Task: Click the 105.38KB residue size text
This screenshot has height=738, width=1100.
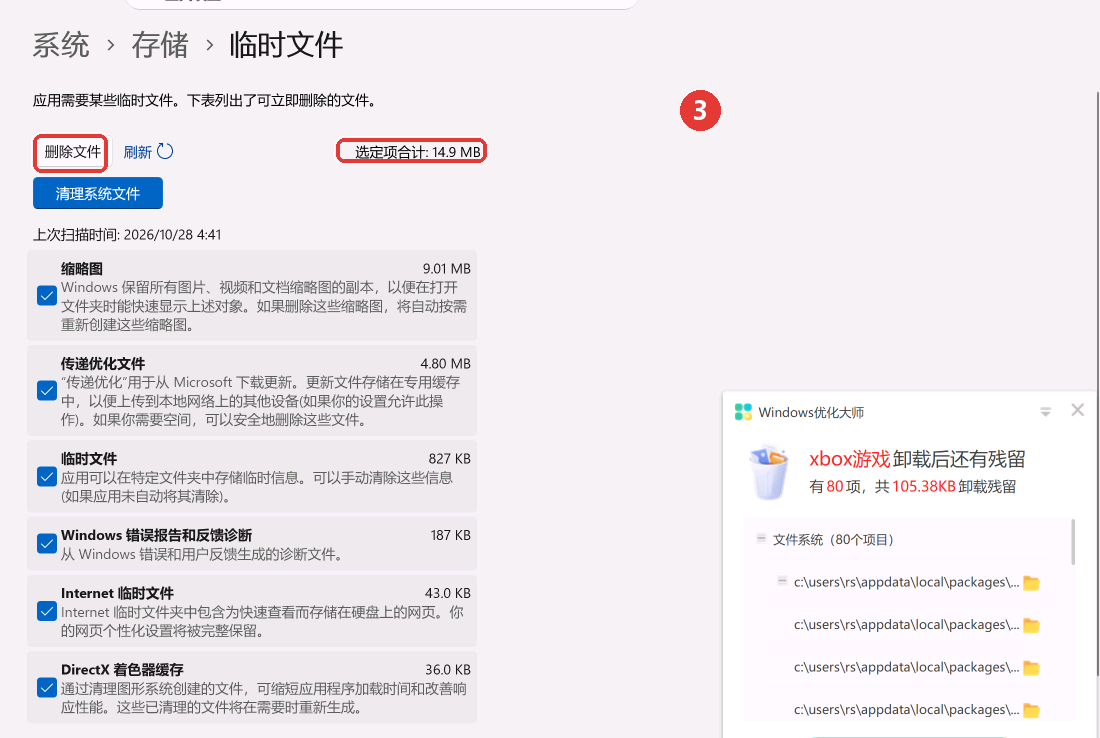Action: (924, 486)
